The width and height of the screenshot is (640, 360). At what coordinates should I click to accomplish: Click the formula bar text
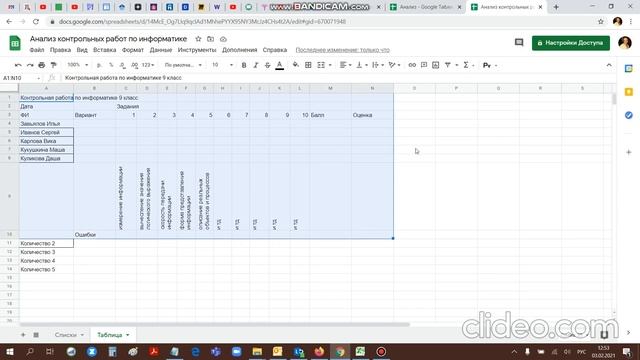123,78
